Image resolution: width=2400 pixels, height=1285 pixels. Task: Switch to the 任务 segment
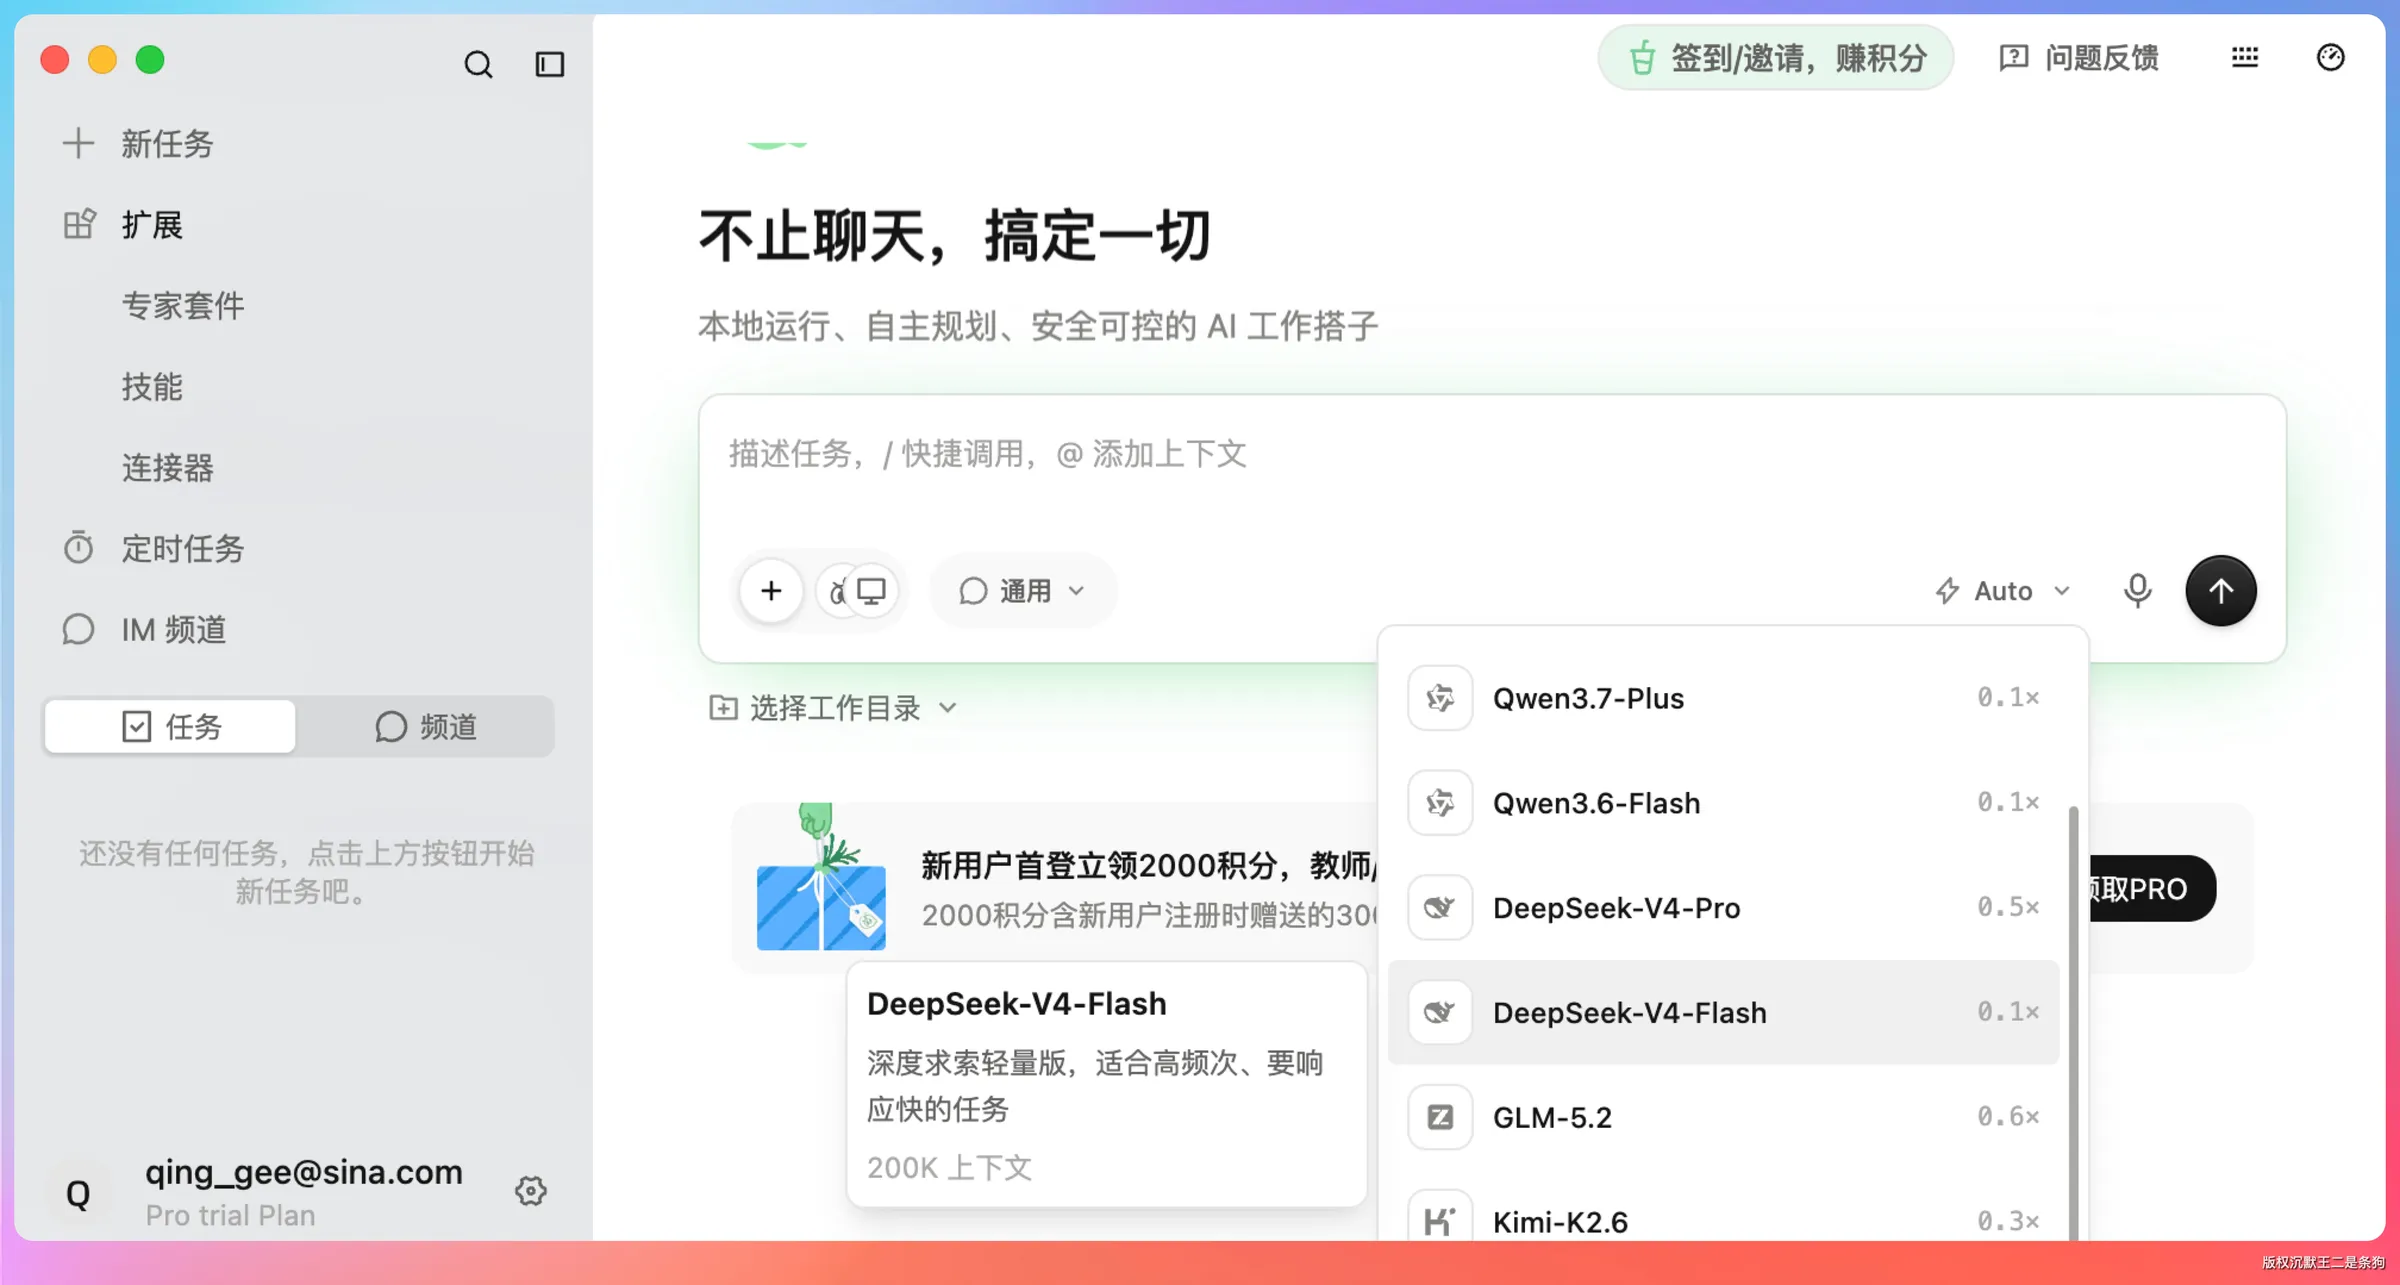[x=171, y=726]
